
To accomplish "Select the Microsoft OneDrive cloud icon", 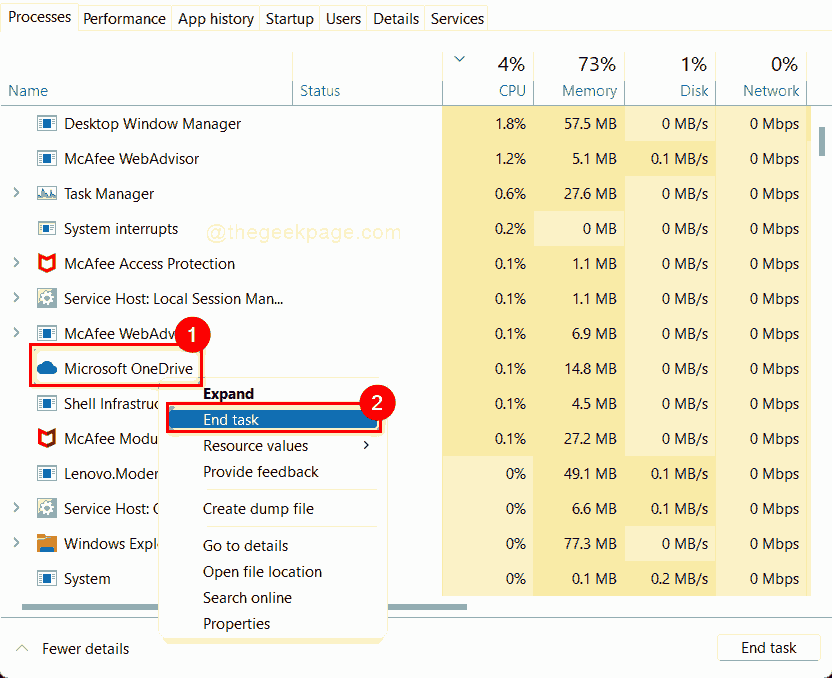I will (x=46, y=368).
